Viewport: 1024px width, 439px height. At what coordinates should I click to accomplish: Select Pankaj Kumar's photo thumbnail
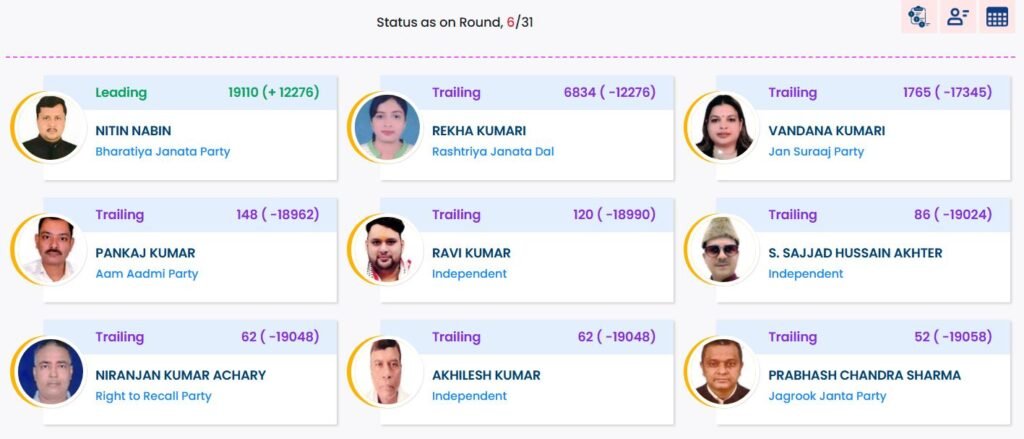[x=49, y=249]
